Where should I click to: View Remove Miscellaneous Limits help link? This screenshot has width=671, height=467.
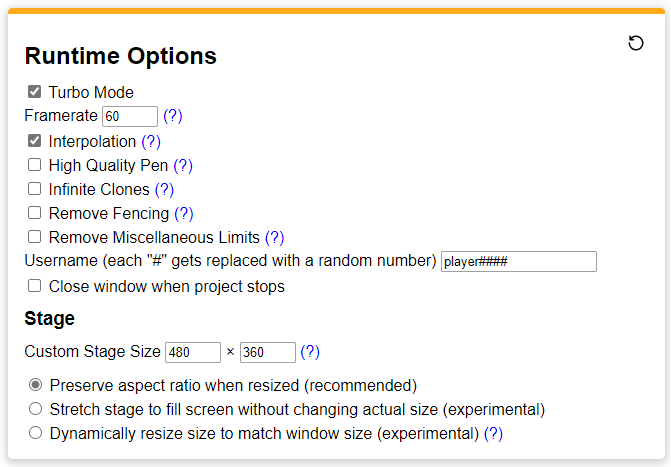click(275, 237)
